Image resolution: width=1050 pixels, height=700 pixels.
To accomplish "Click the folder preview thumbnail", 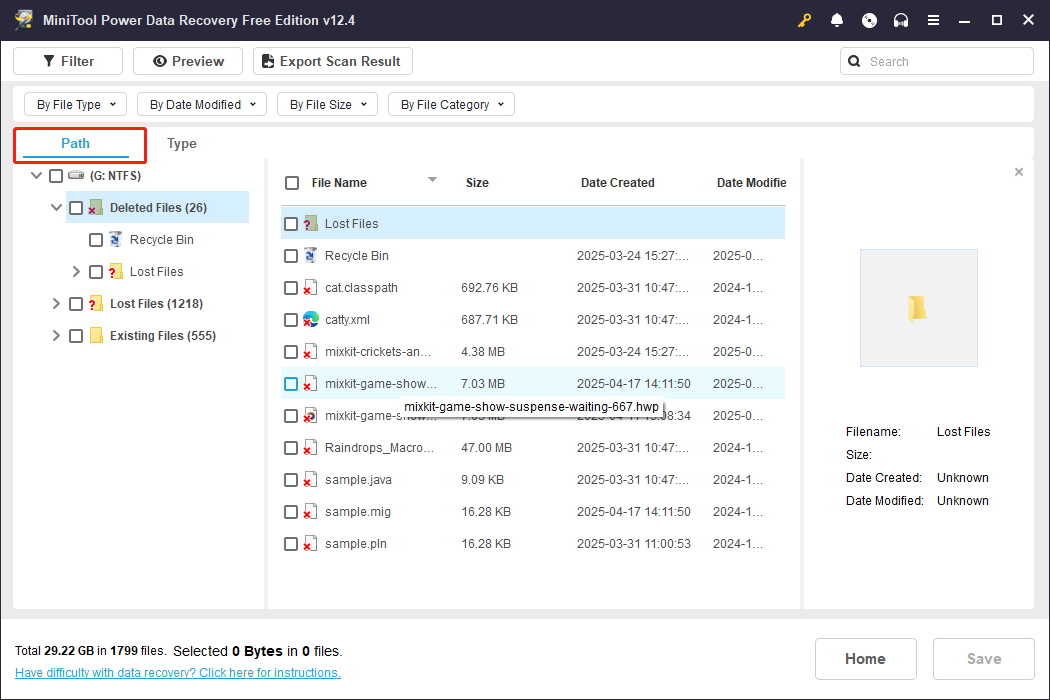I will (x=918, y=308).
